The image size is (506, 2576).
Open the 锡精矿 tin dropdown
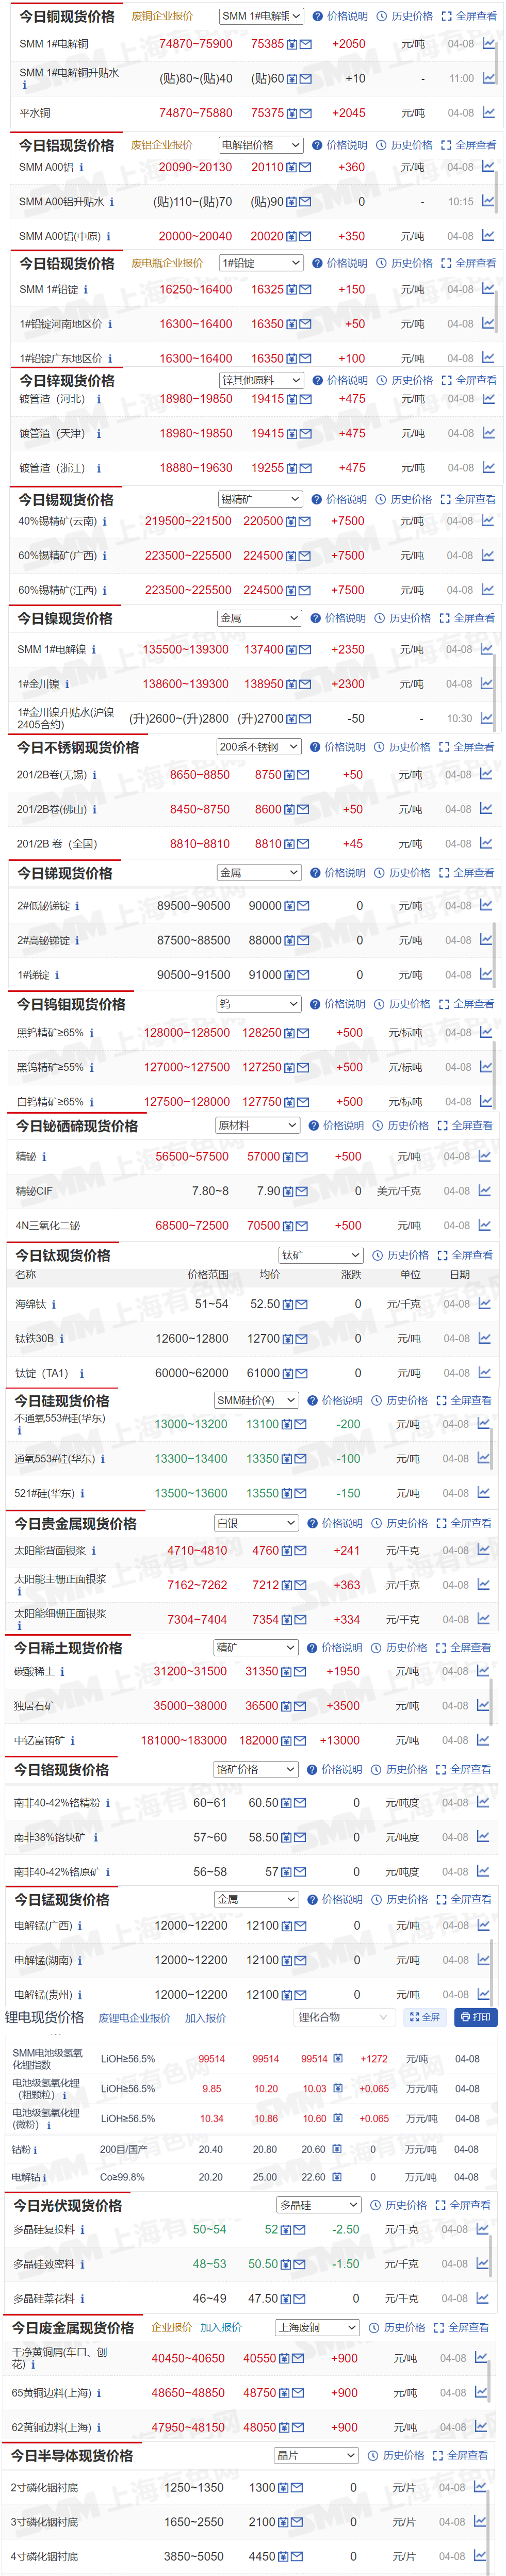click(260, 499)
